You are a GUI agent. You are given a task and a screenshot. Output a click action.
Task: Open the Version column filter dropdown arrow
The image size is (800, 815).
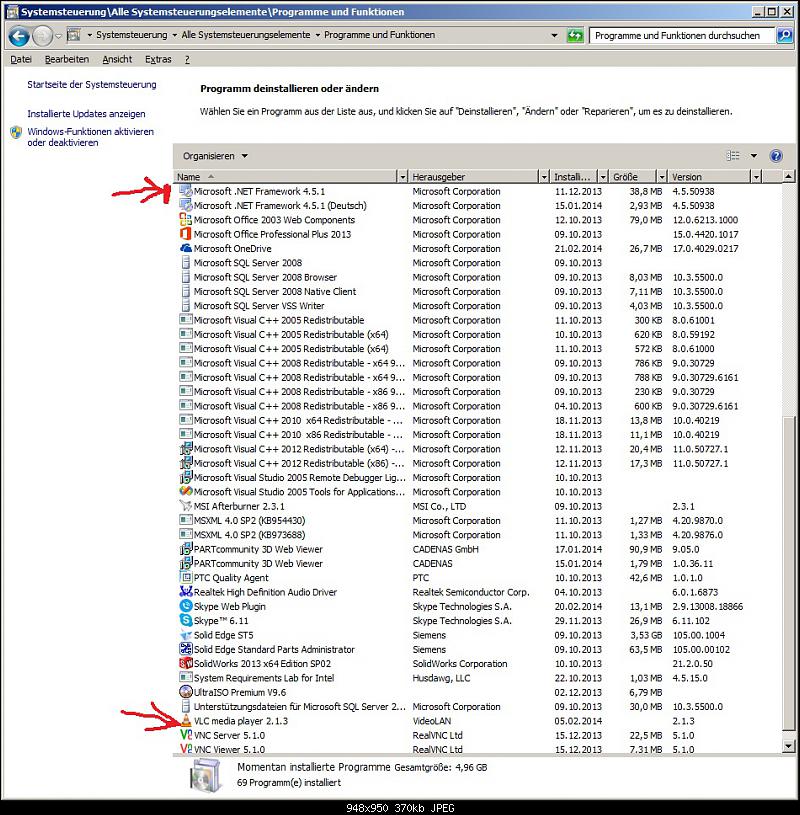[x=757, y=177]
